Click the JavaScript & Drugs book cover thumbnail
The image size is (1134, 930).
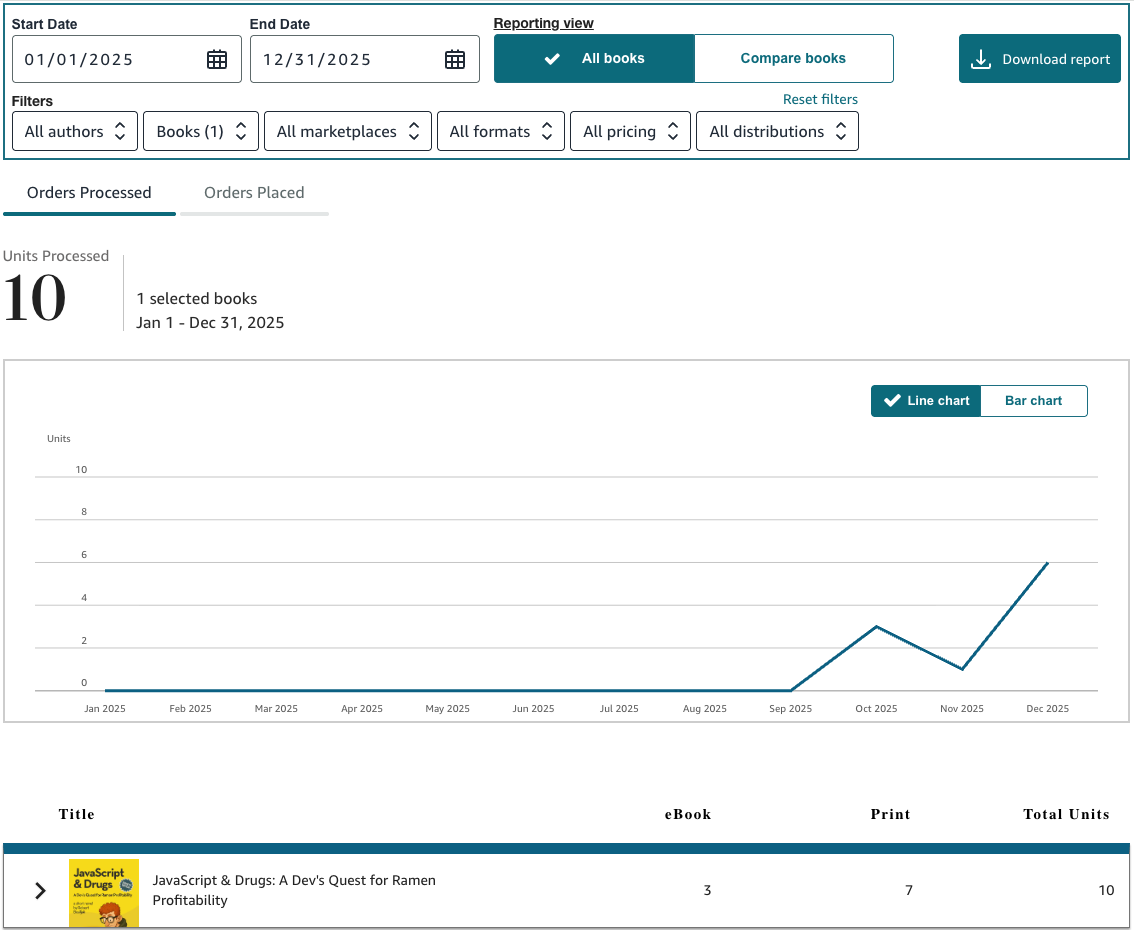pos(104,892)
